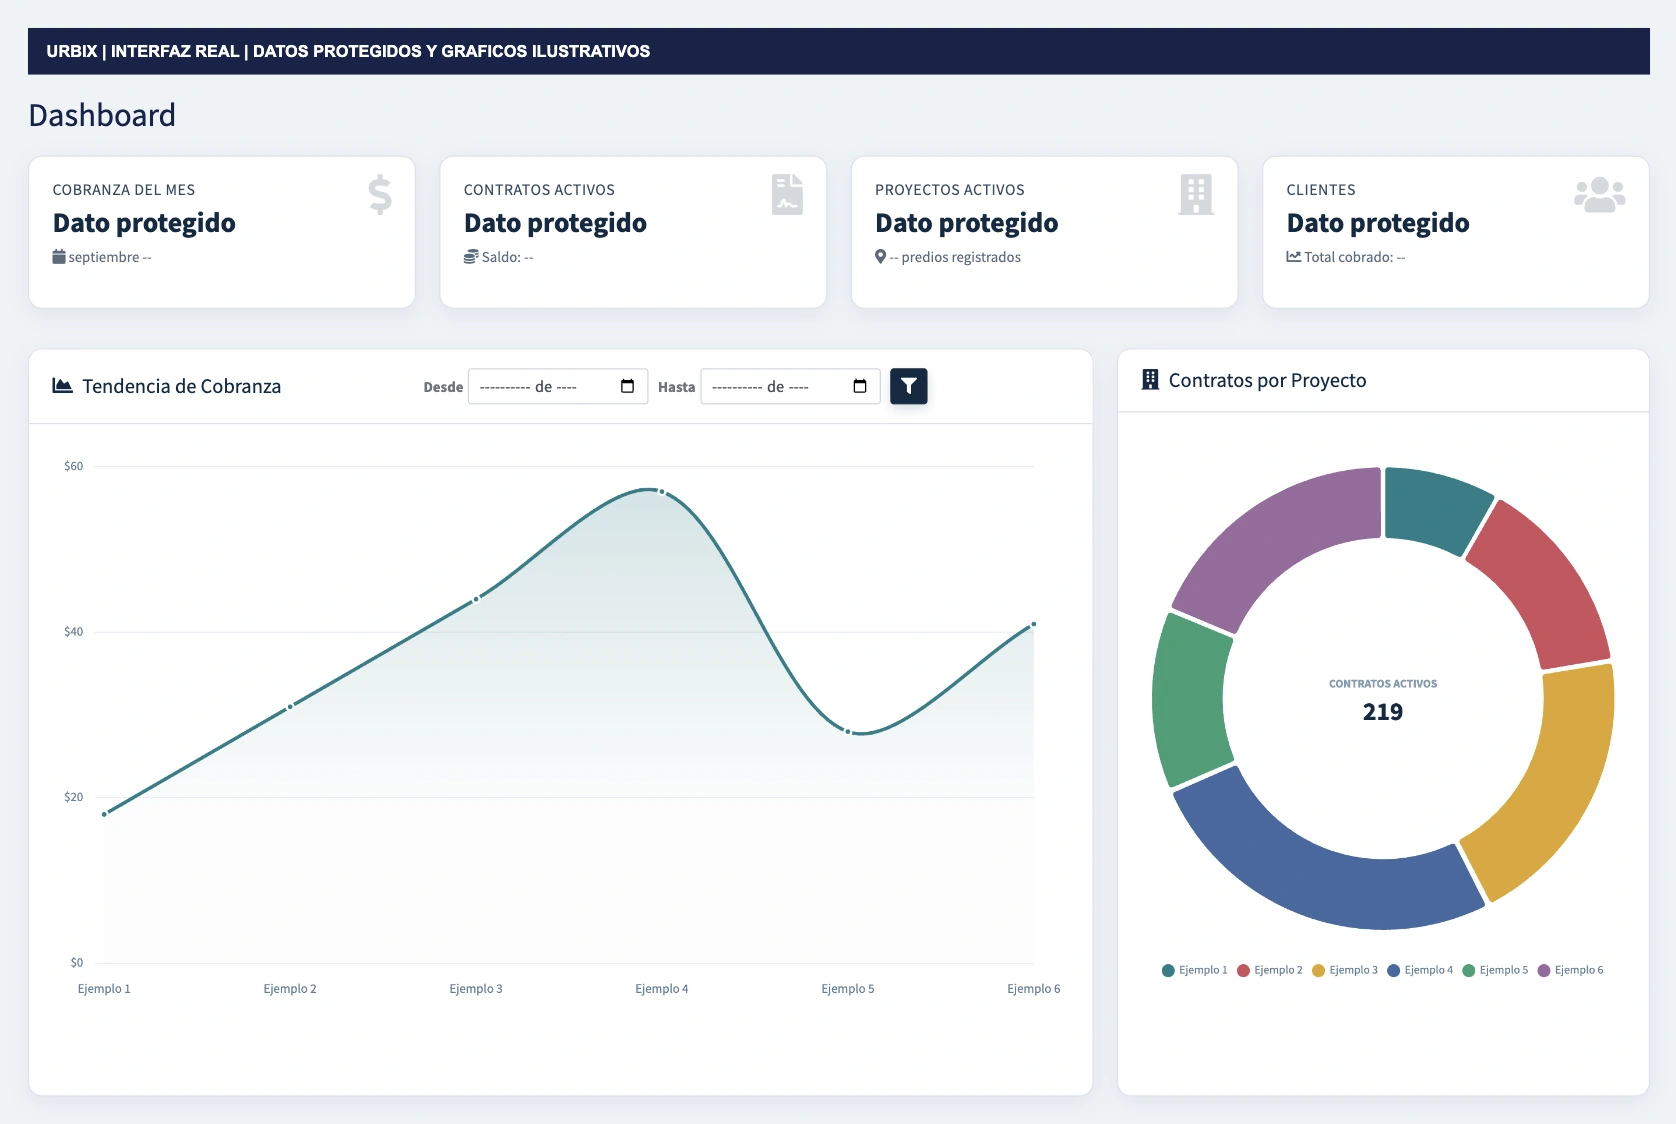Viewport: 1676px width, 1124px height.
Task: Click the line chart peak point at Ejemplo 4
Action: [662, 492]
